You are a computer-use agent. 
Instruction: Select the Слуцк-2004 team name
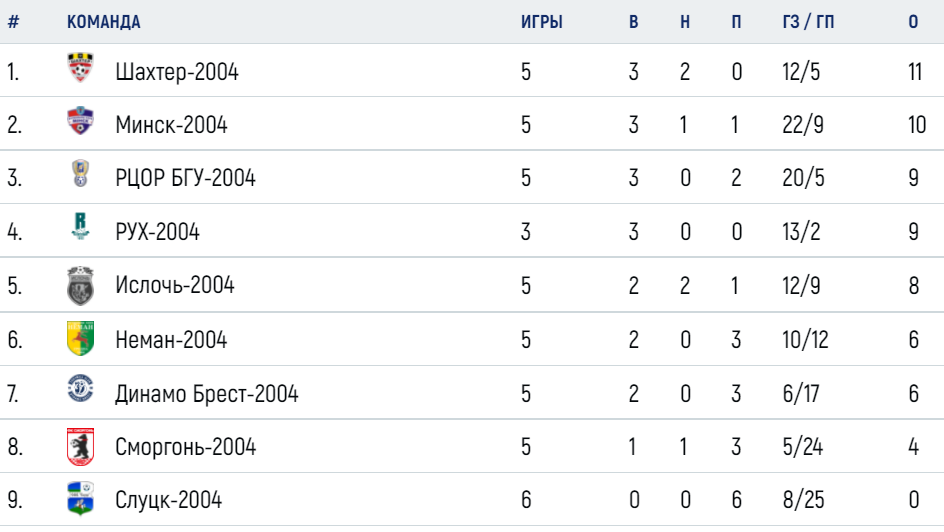169,500
